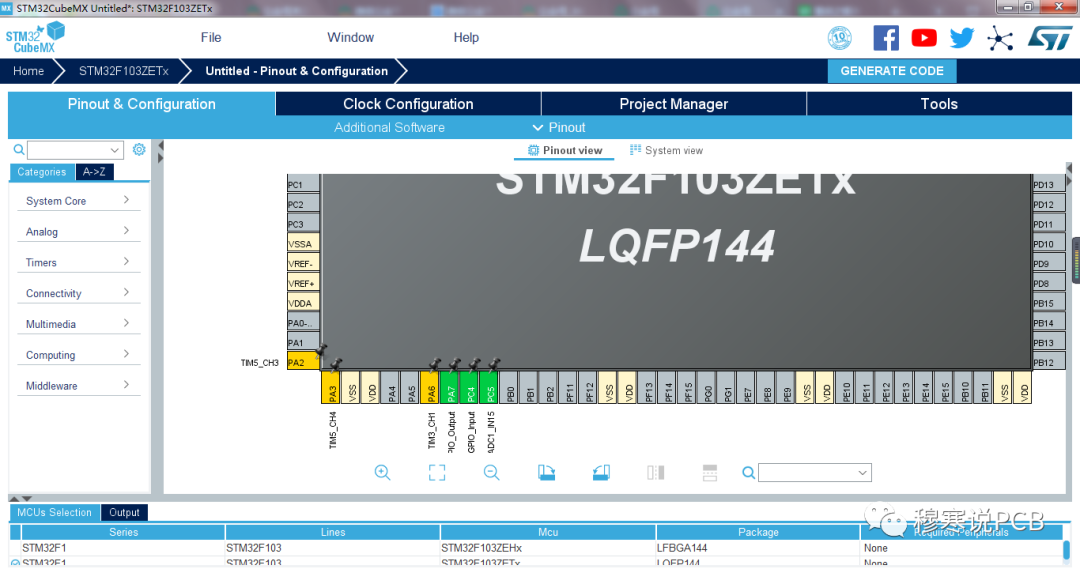Open the ST 10-year anniversary badge icon
The image size is (1080, 569).
[x=840, y=38]
